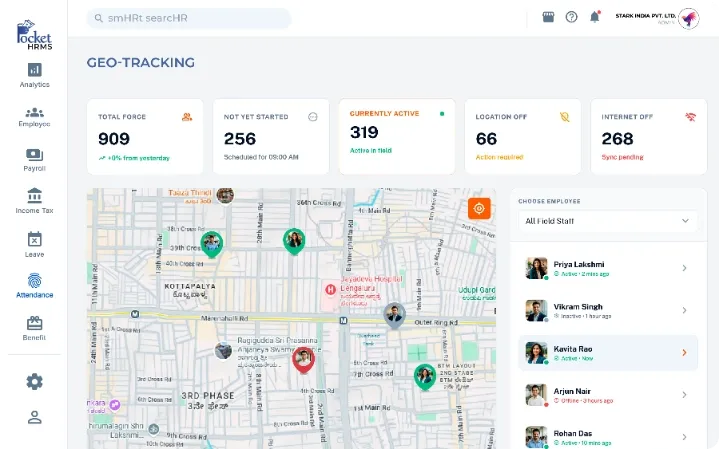Click the Internet Off wifi icon
Screen dimensions: 719x449
pos(691,117)
